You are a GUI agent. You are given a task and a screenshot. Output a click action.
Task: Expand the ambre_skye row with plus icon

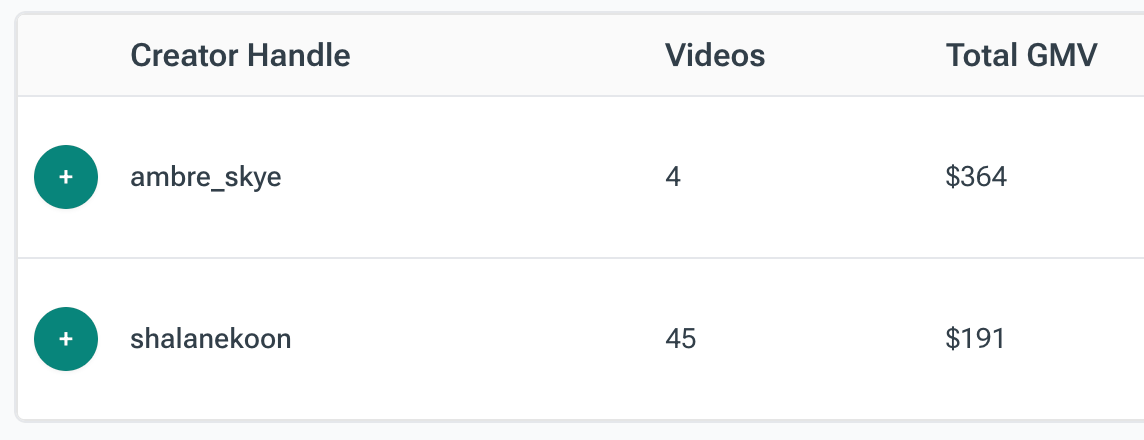[66, 177]
